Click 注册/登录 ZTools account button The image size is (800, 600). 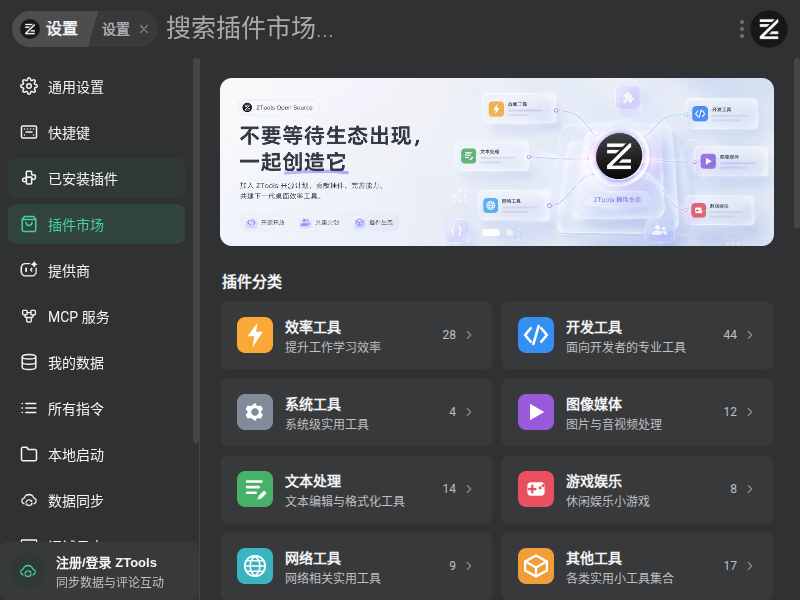point(99,571)
